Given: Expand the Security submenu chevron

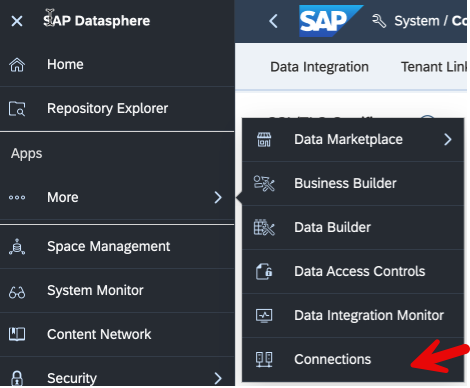Looking at the screenshot, I should (x=218, y=378).
